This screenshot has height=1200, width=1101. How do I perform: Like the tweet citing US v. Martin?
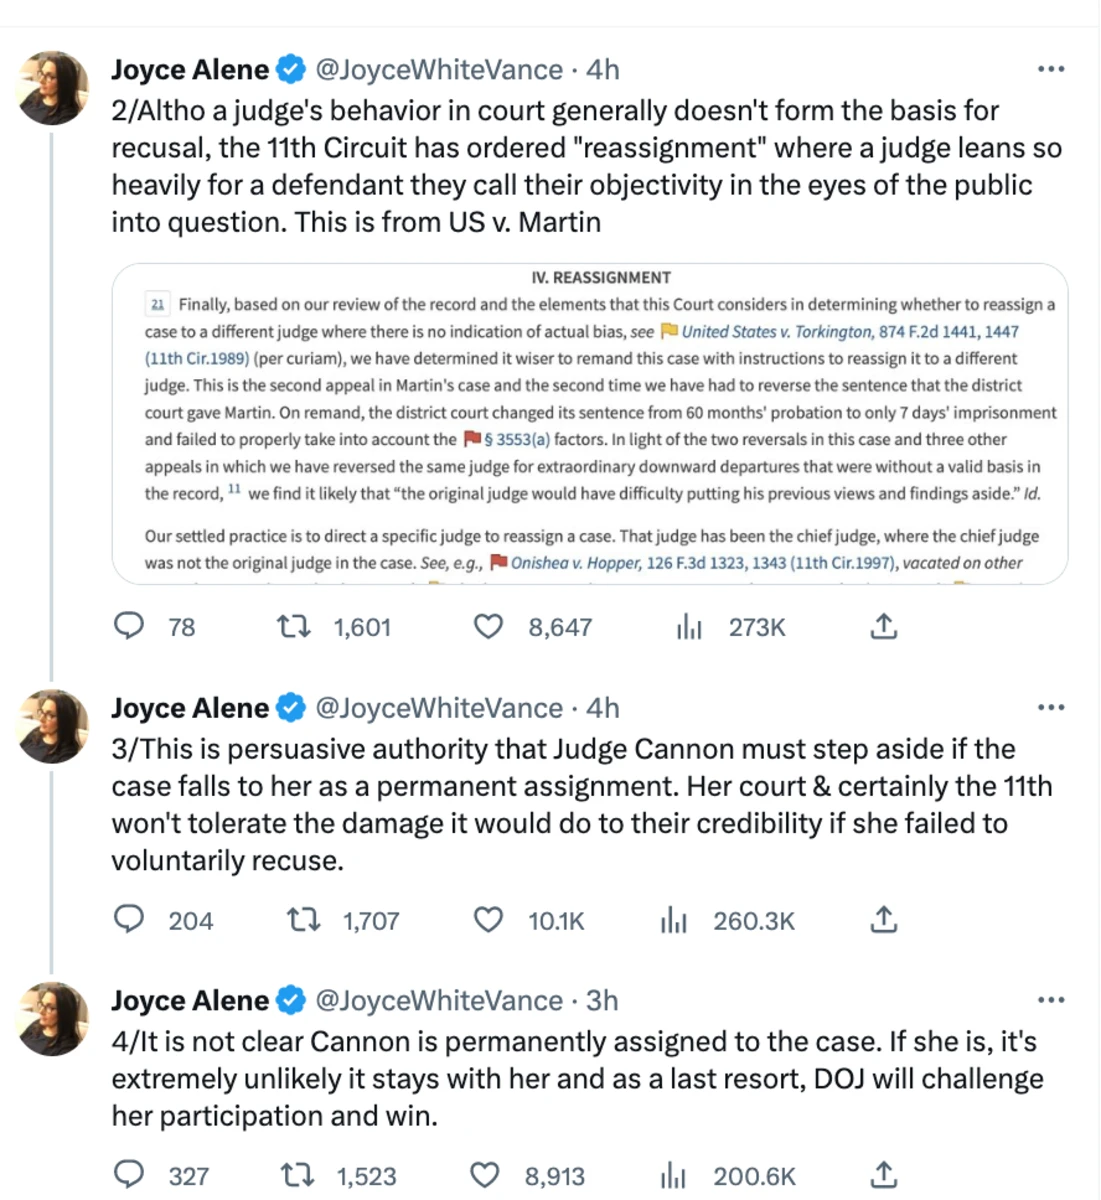(x=488, y=626)
